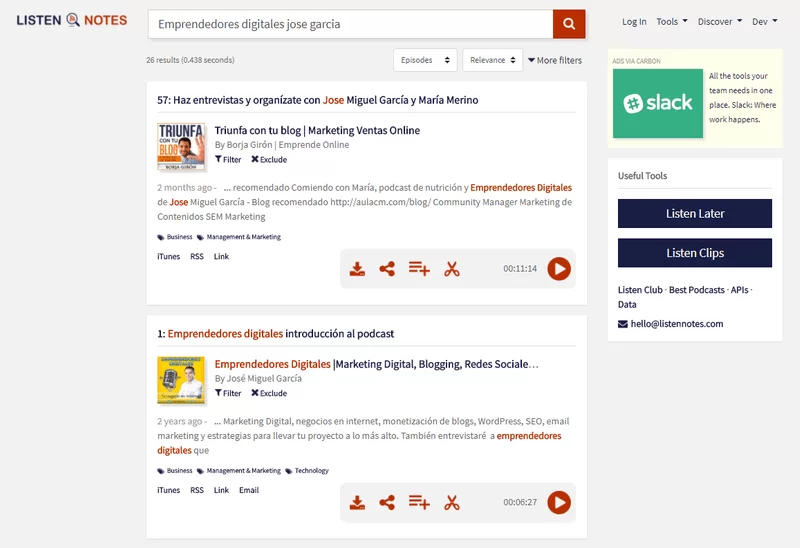The width and height of the screenshot is (800, 548).
Task: Focus the search input field
Action: (351, 24)
